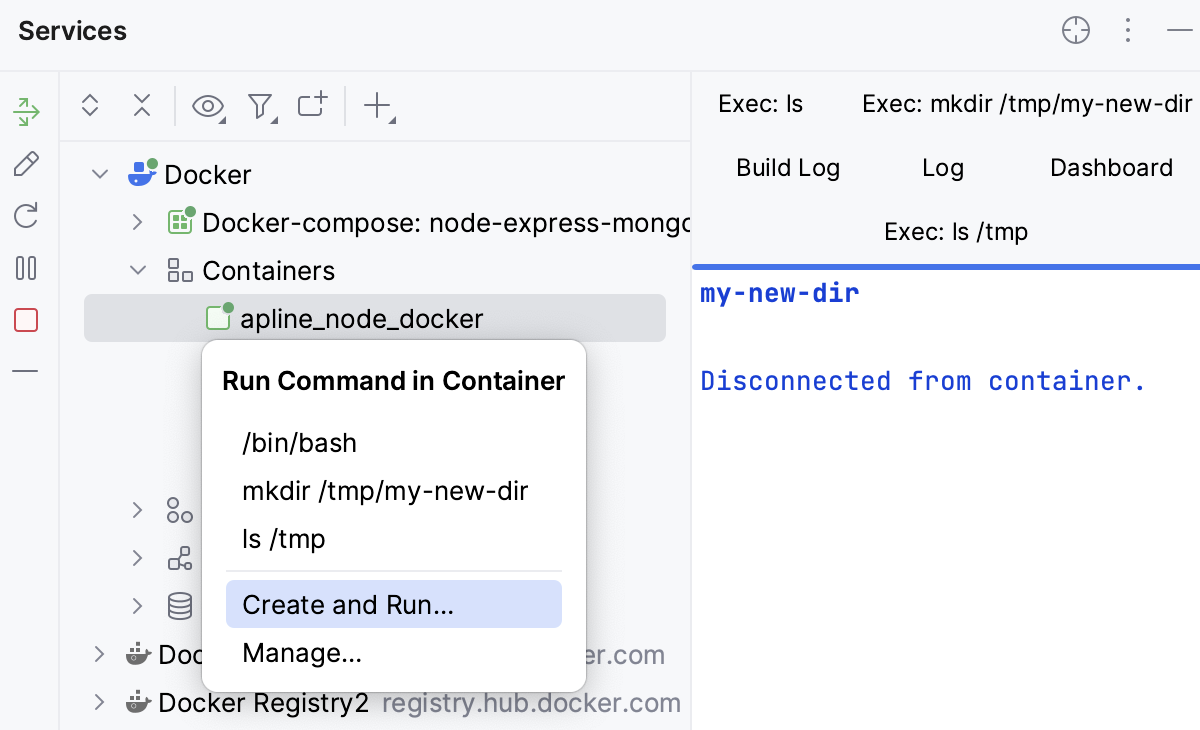This screenshot has height=730, width=1200.
Task: Expand the Docker-compose: node-express-mongo node
Action: (x=138, y=222)
